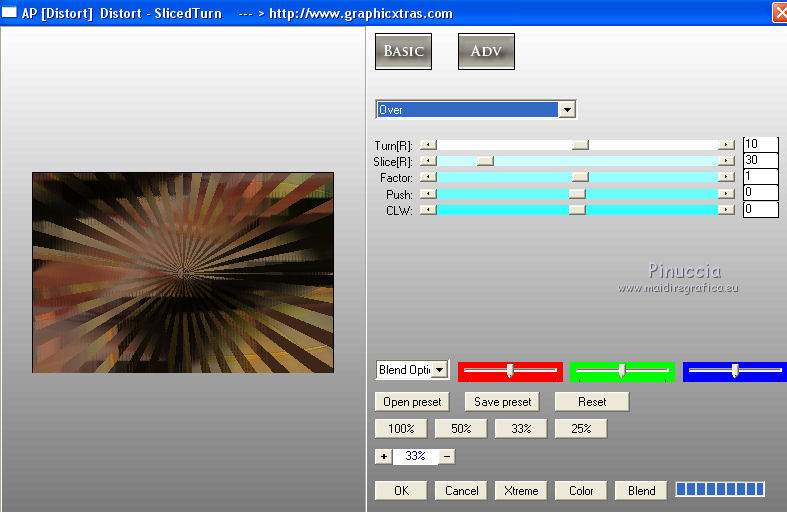787x512 pixels.
Task: Open the Blend Options dropdown
Action: point(412,370)
